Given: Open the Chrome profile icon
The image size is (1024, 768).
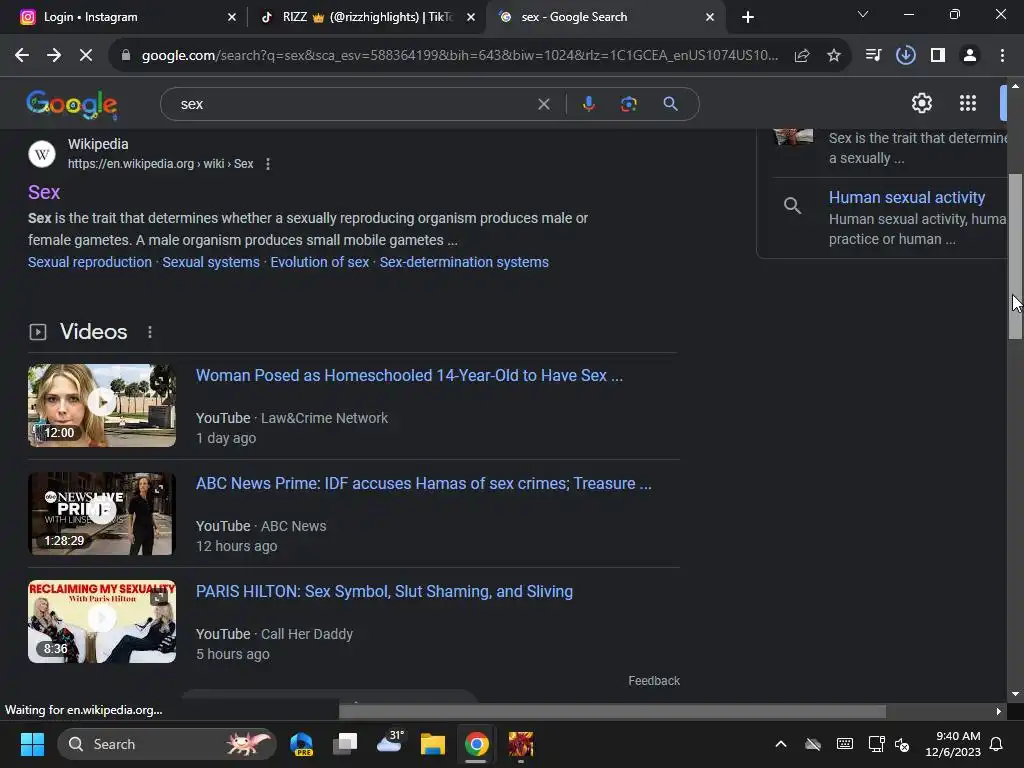Looking at the screenshot, I should 970,56.
